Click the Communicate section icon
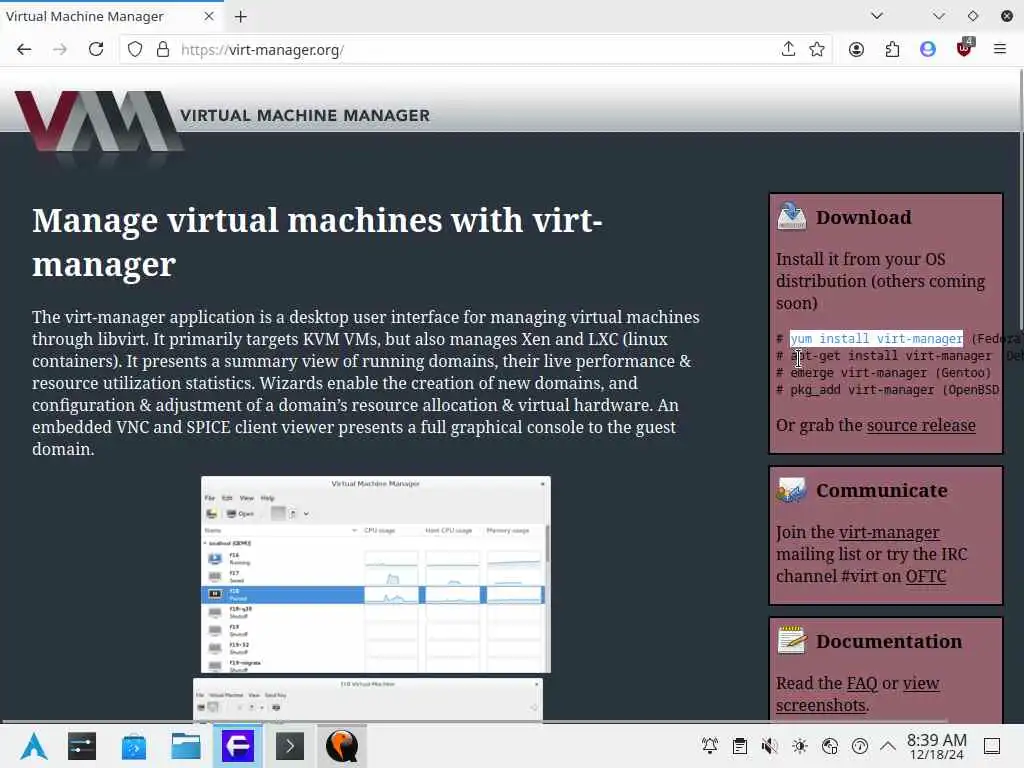This screenshot has height=768, width=1024. coord(792,490)
